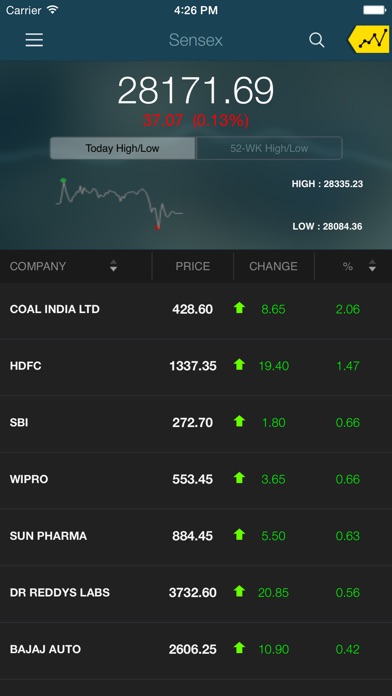392x696 pixels.
Task: Sort by percent column arrows
Action: tap(372, 266)
